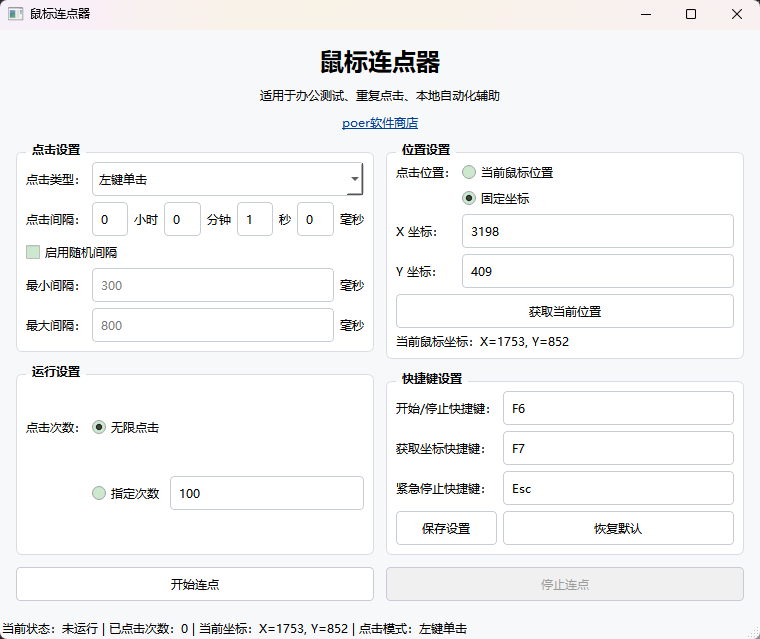
Task: Click the 秒 interval input field
Action: tap(255, 220)
